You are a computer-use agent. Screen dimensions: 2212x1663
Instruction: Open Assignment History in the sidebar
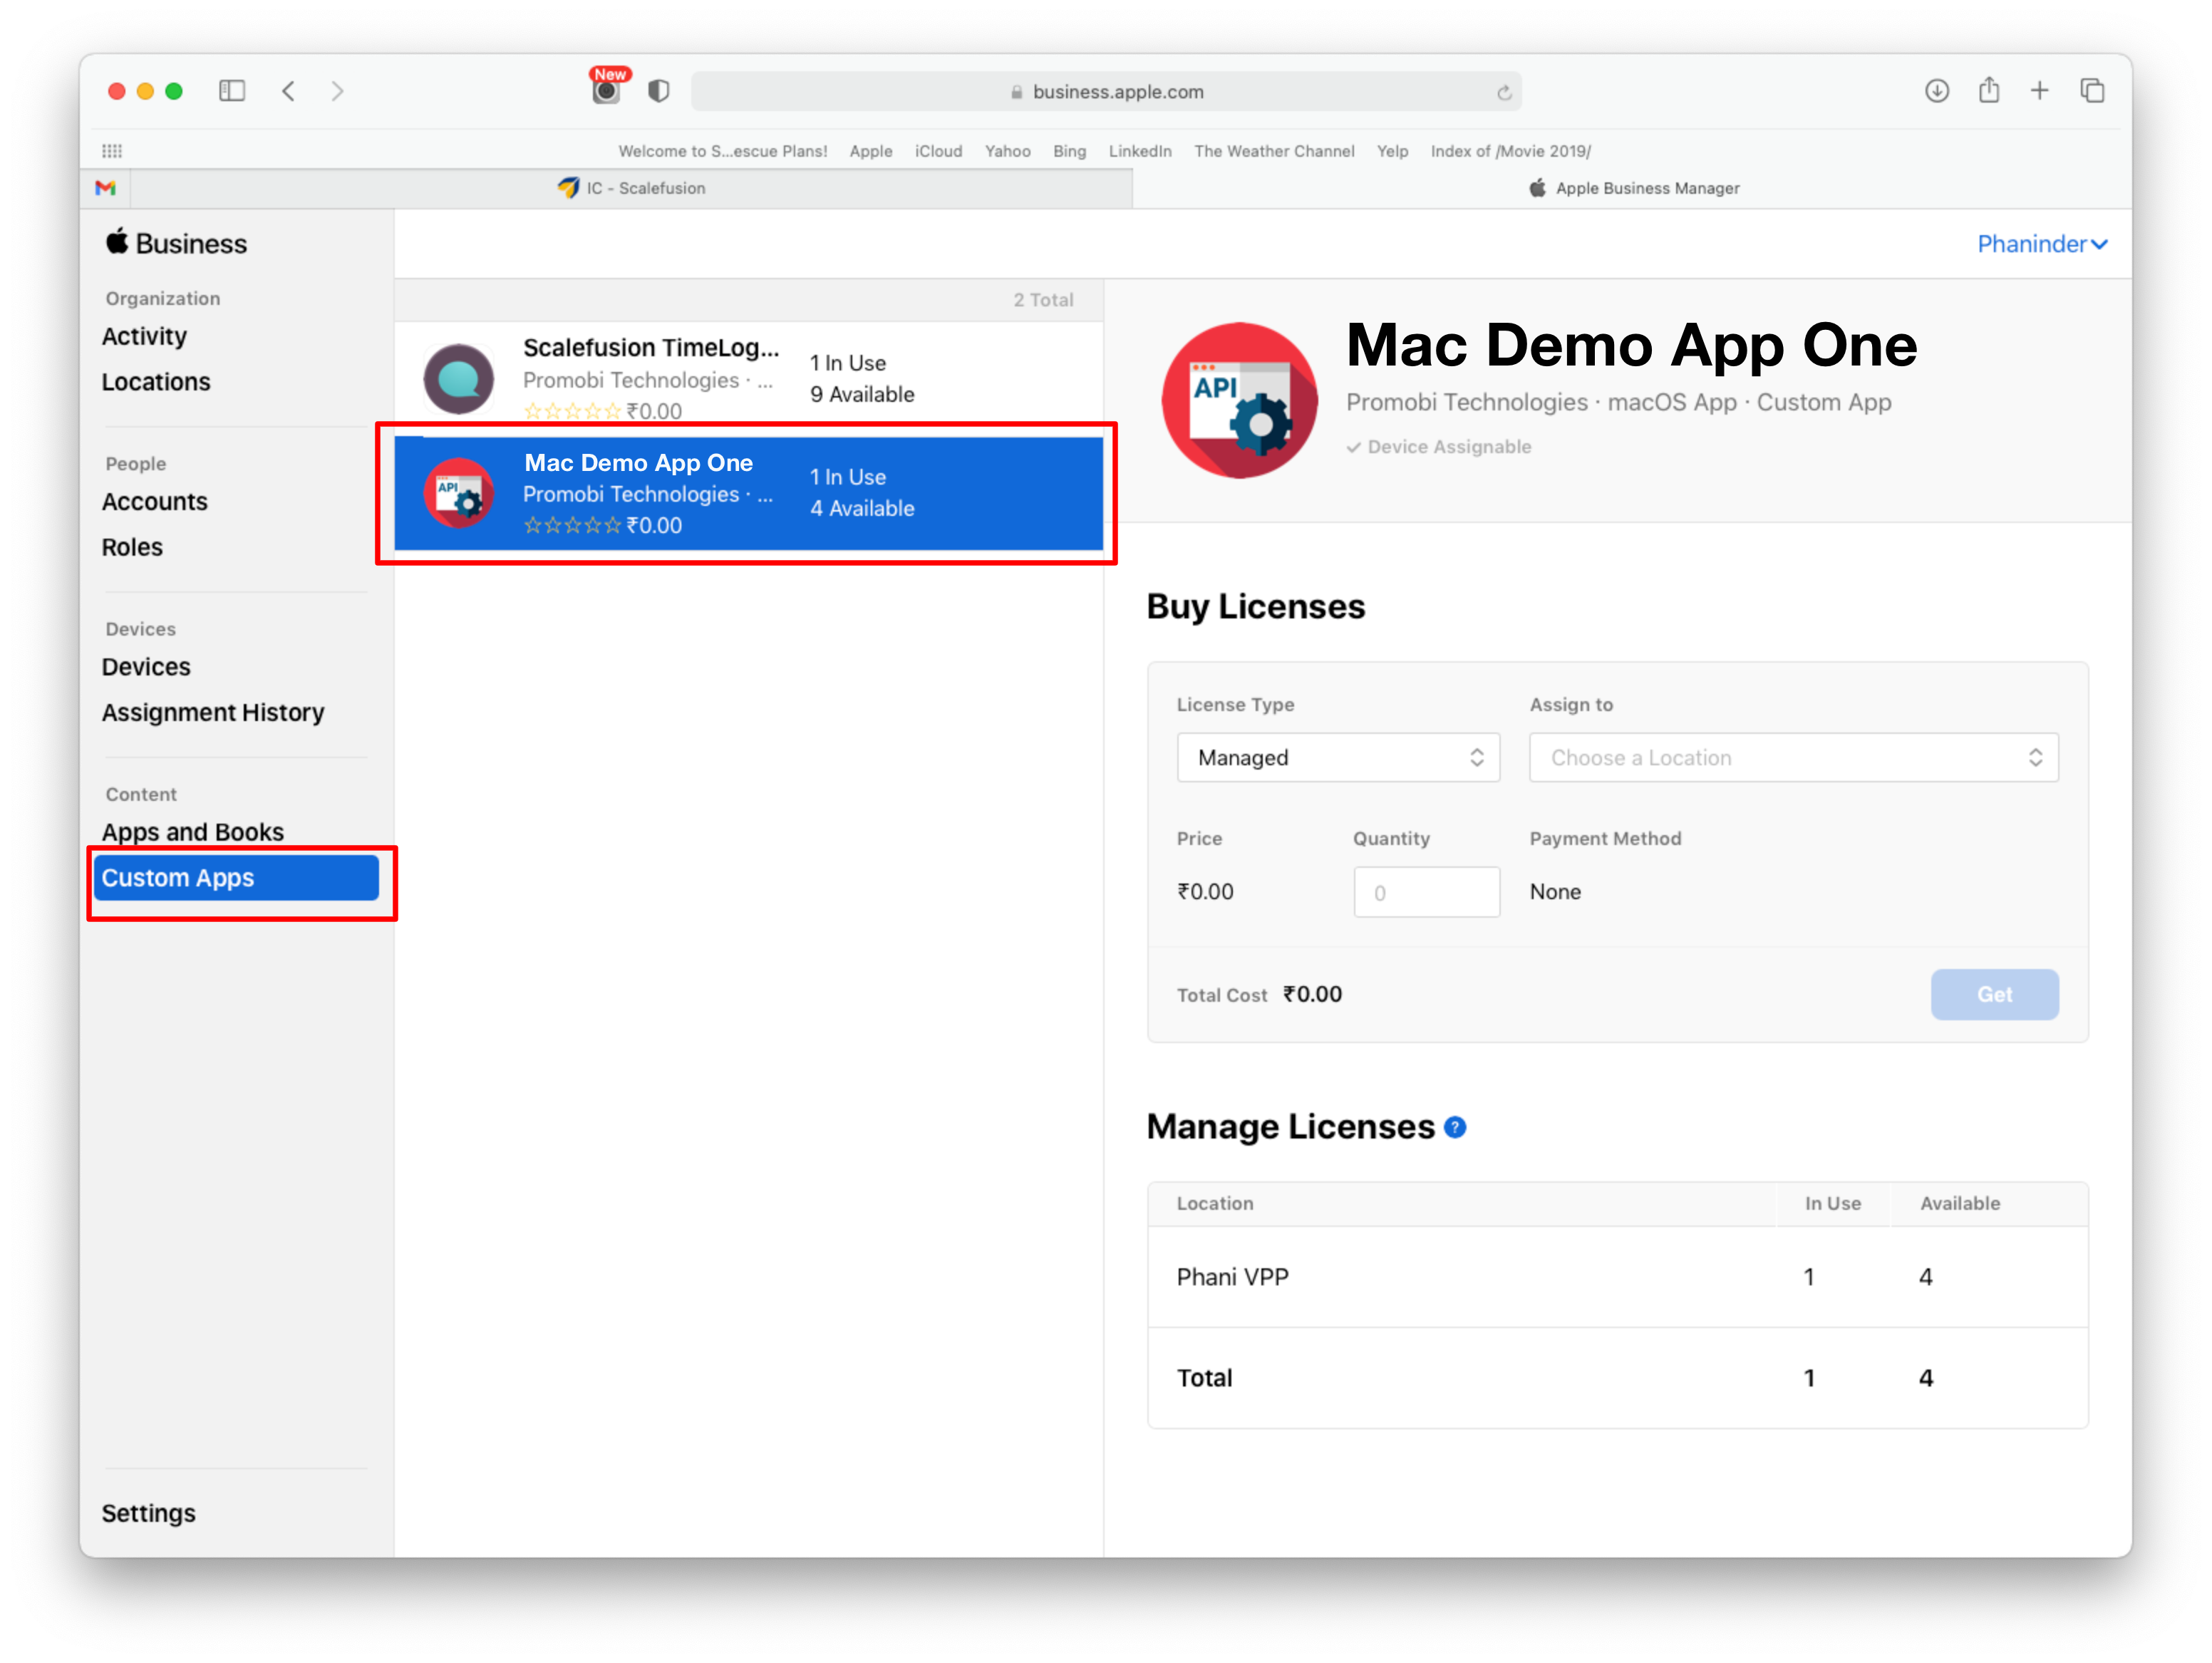tap(213, 712)
